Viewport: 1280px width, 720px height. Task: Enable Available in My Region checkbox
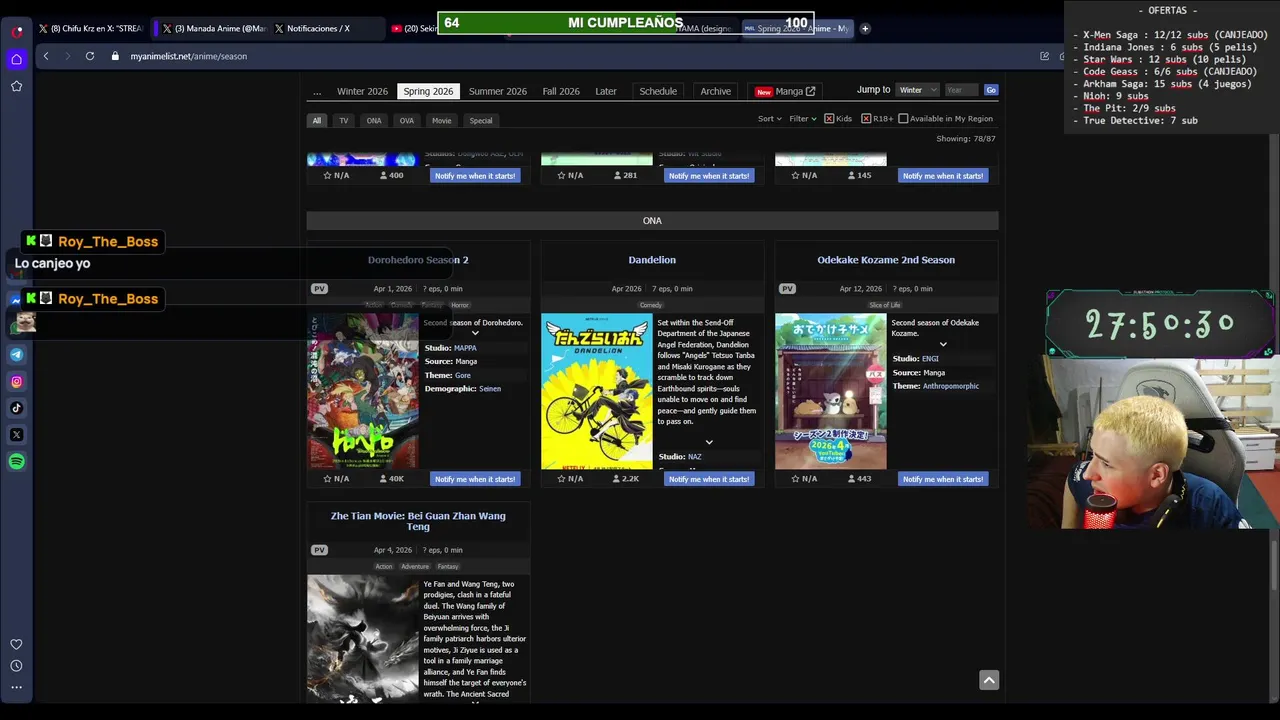coord(903,119)
